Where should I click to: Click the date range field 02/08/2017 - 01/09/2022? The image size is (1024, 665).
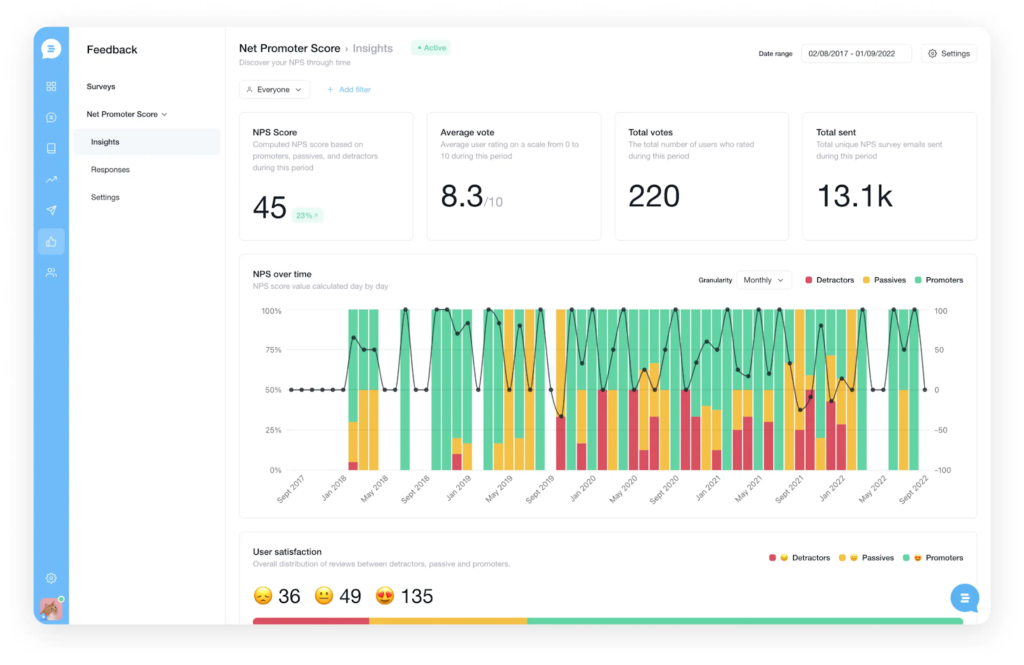point(856,54)
